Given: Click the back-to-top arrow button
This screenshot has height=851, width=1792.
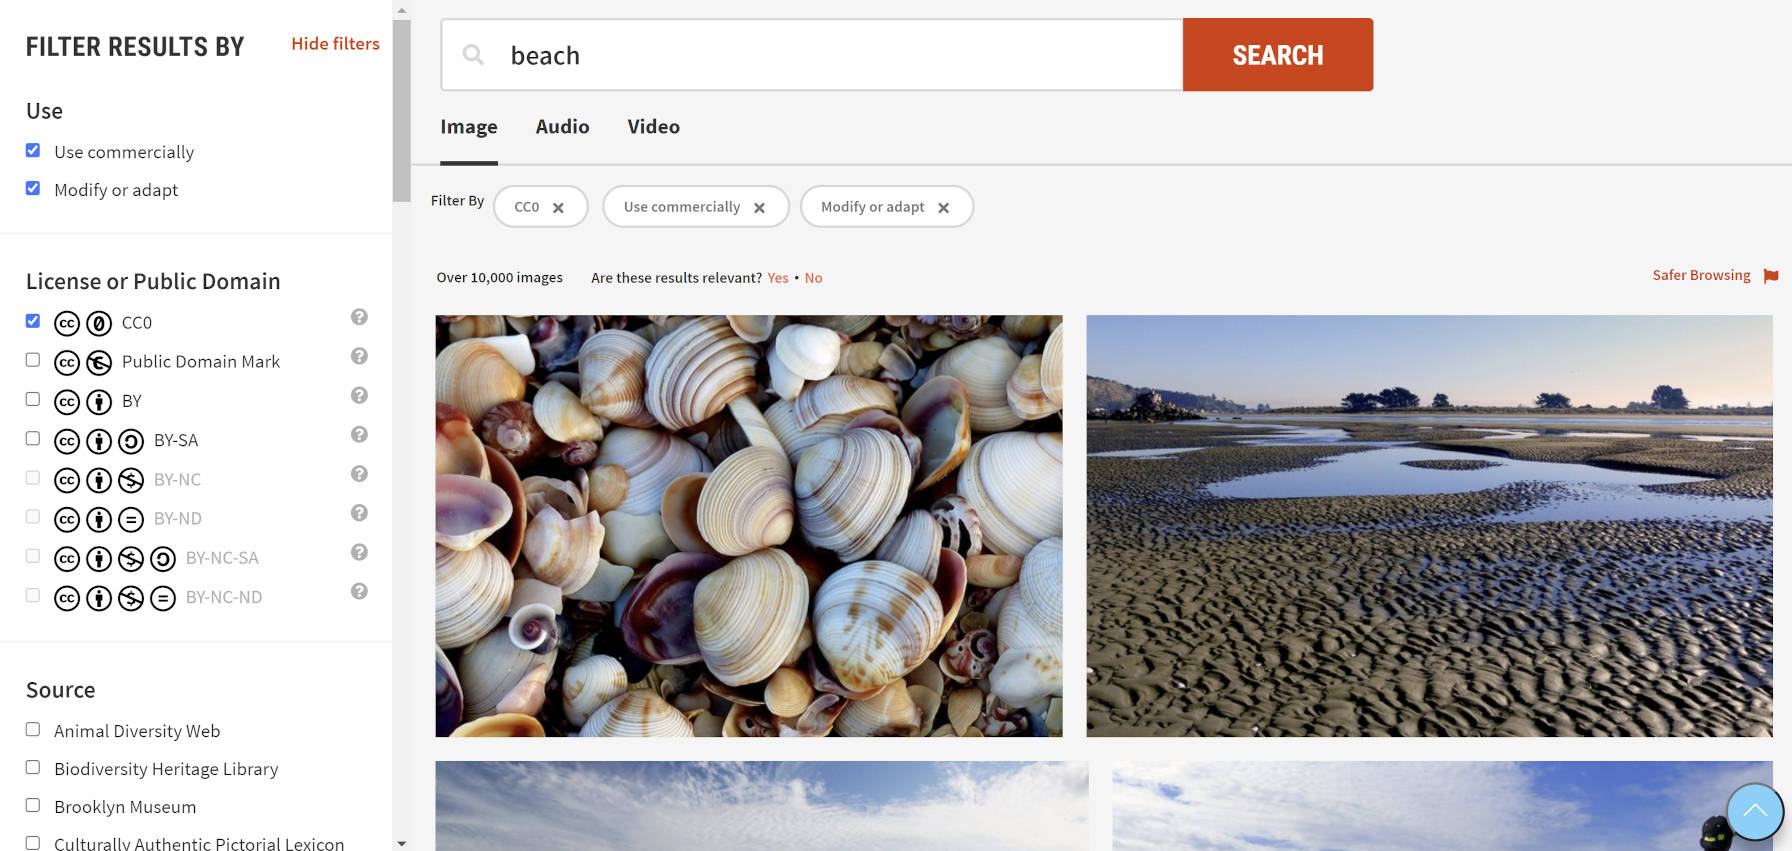Looking at the screenshot, I should click(1755, 812).
